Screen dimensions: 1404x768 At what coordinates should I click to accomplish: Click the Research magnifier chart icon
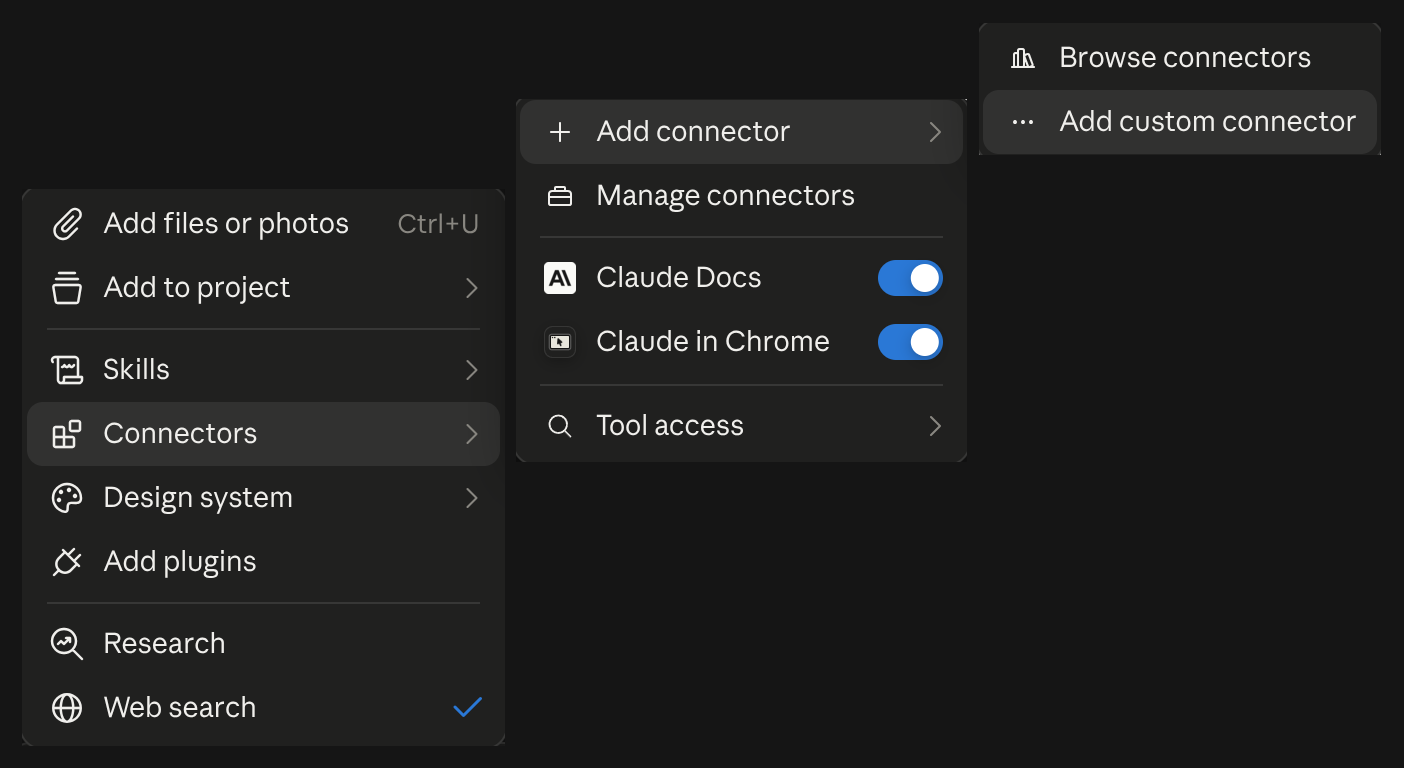point(66,644)
